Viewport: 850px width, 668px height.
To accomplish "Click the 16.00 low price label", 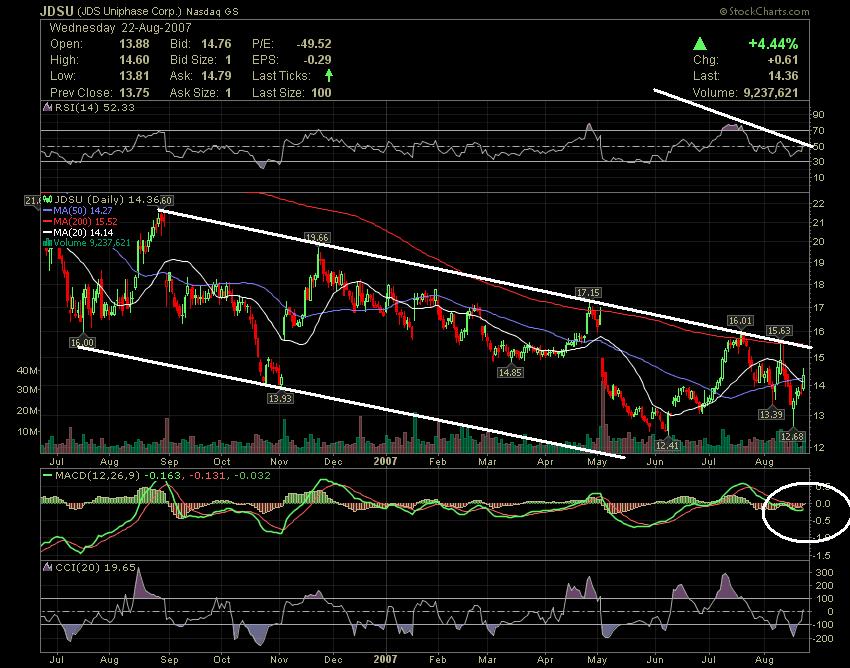I will point(82,342).
